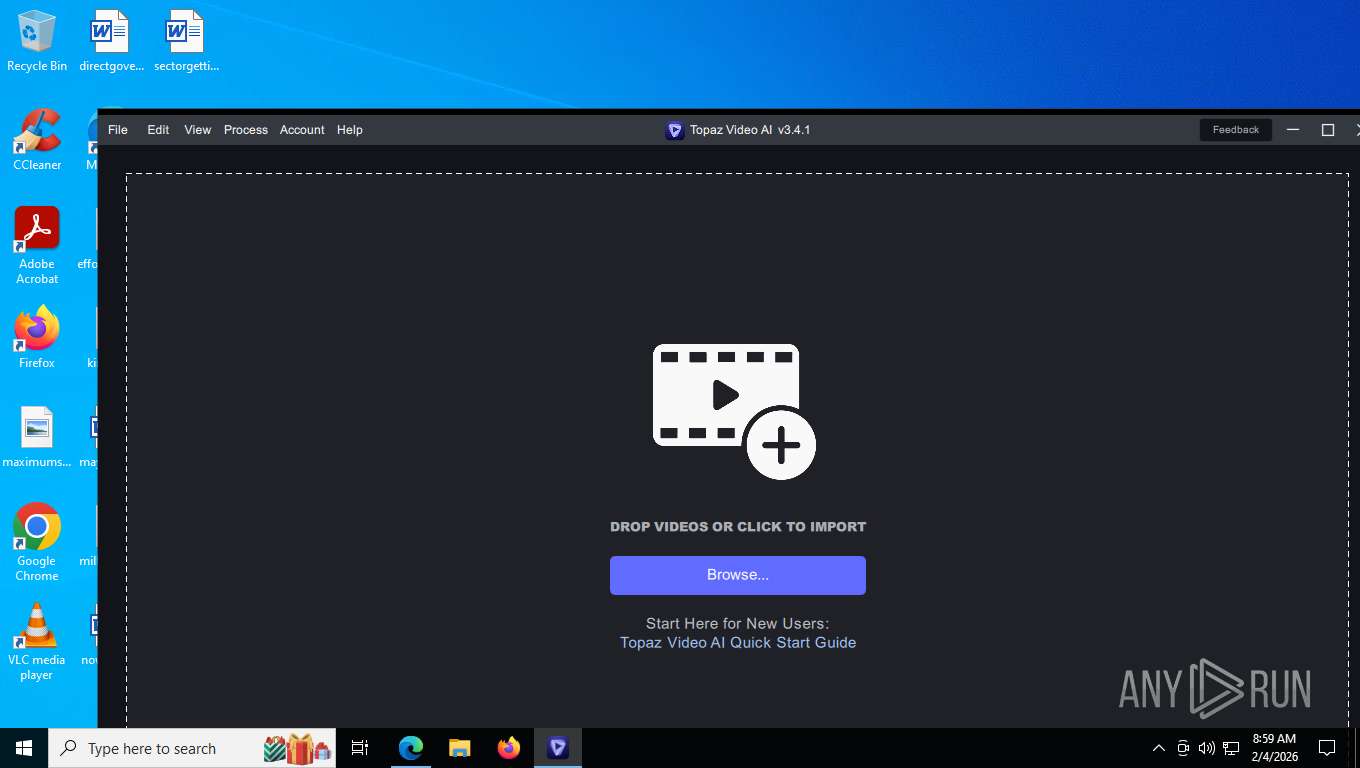This screenshot has height=768, width=1360.
Task: Open the Edit menu
Action: point(158,130)
